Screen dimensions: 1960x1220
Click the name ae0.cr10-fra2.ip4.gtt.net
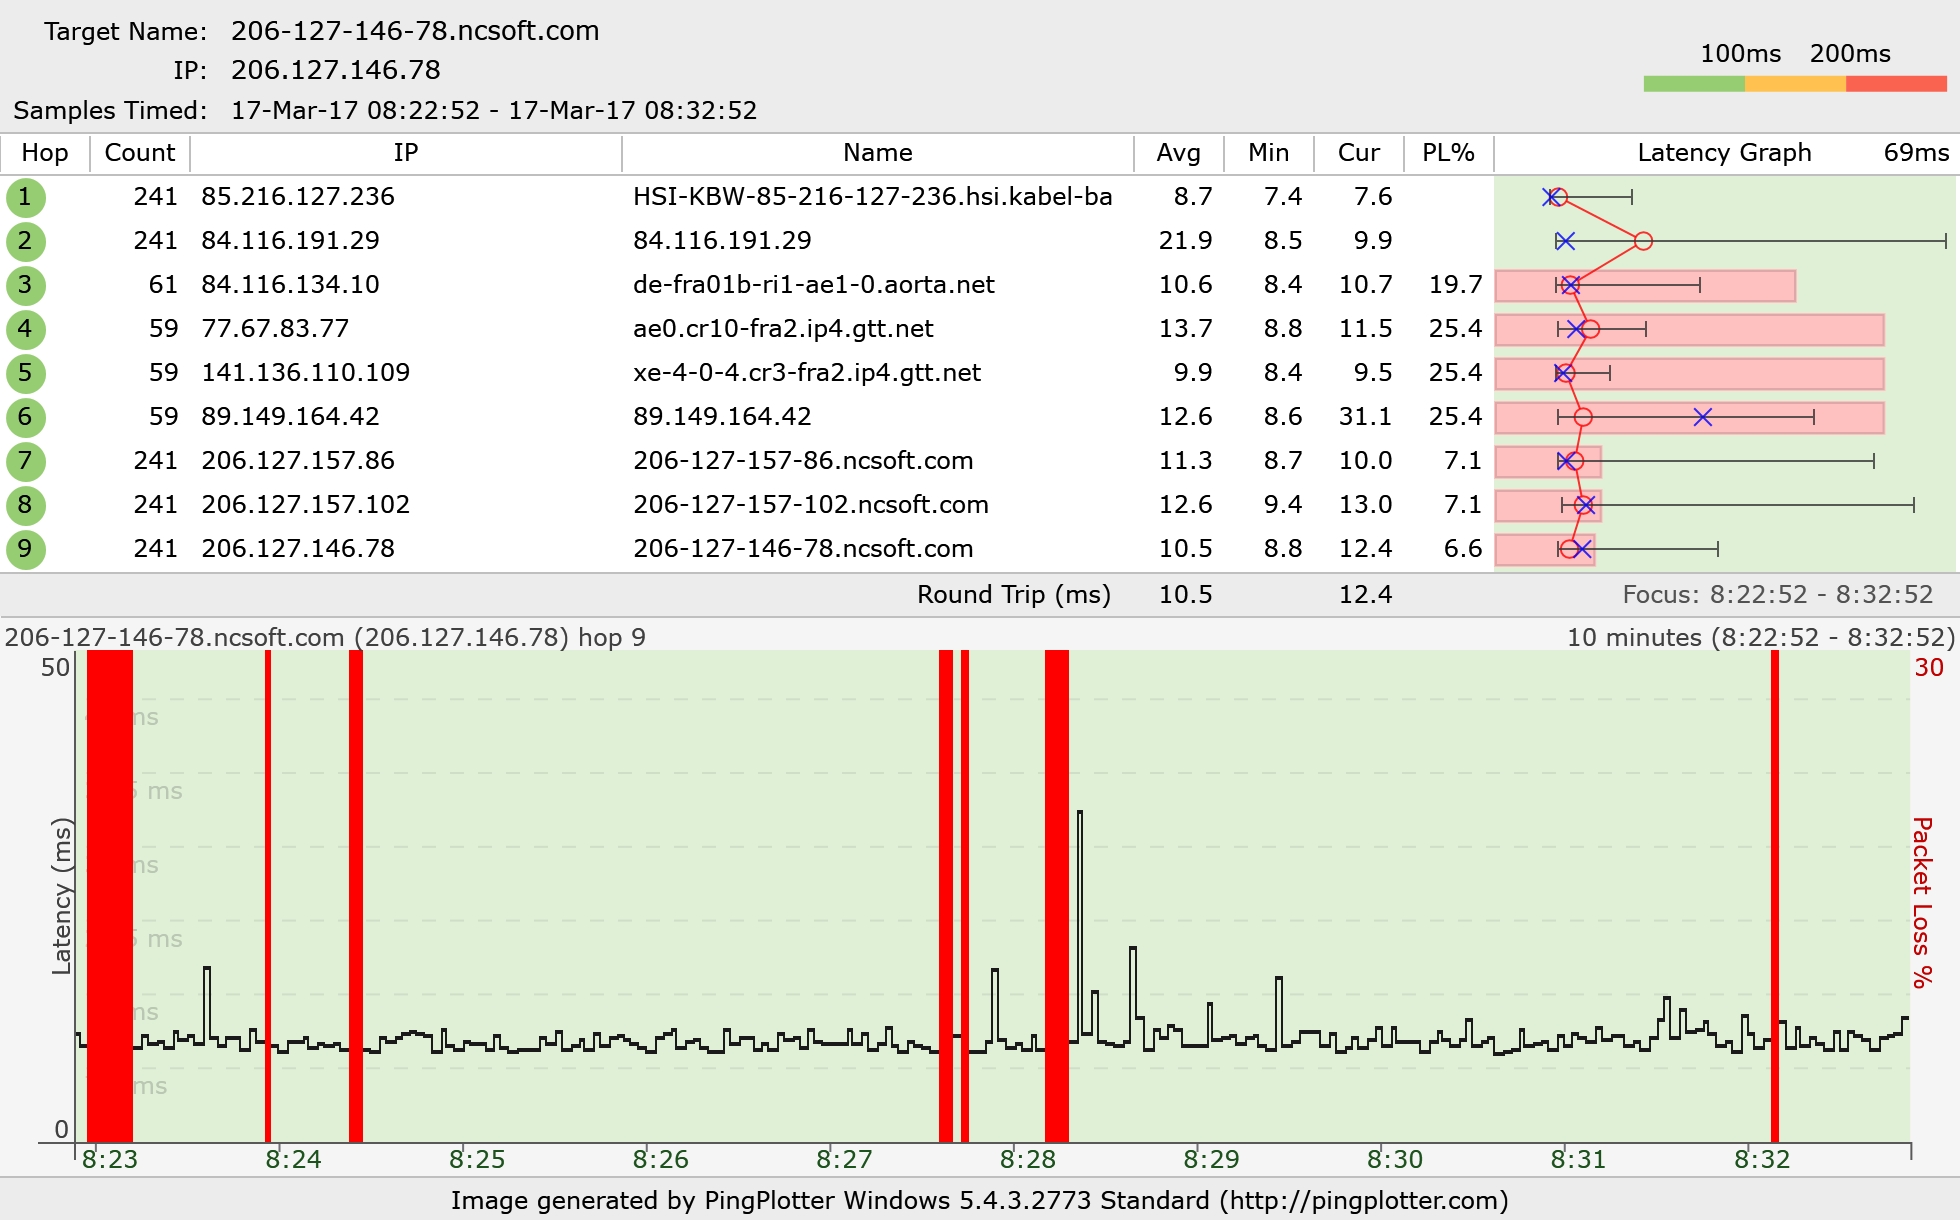pyautogui.click(x=783, y=329)
